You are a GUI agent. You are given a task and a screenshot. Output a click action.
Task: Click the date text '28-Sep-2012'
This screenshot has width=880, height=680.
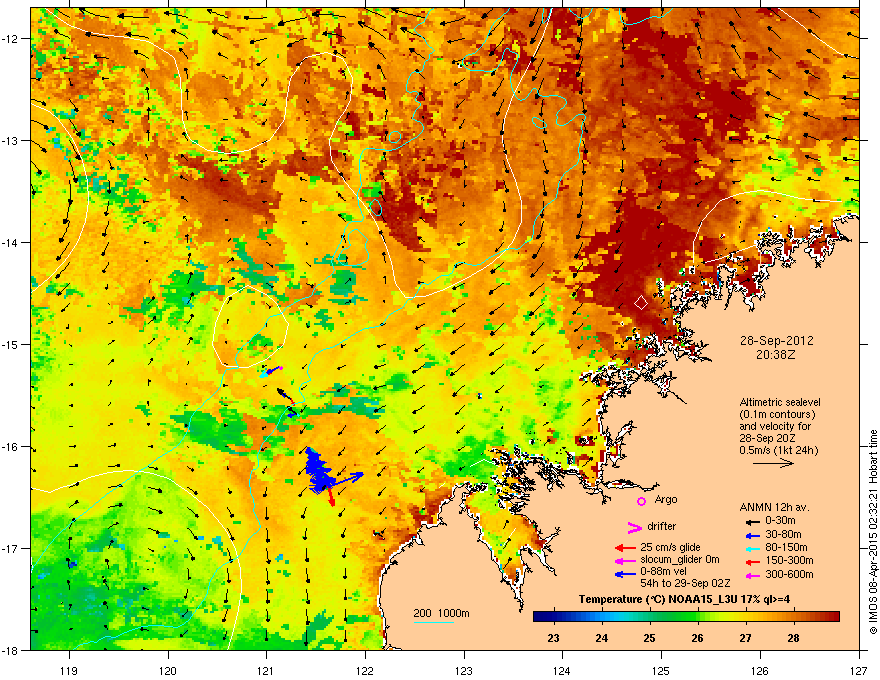pos(776,341)
